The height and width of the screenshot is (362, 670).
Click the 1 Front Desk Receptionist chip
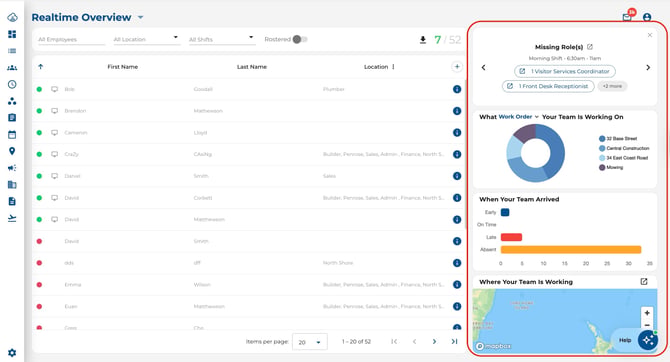click(548, 86)
